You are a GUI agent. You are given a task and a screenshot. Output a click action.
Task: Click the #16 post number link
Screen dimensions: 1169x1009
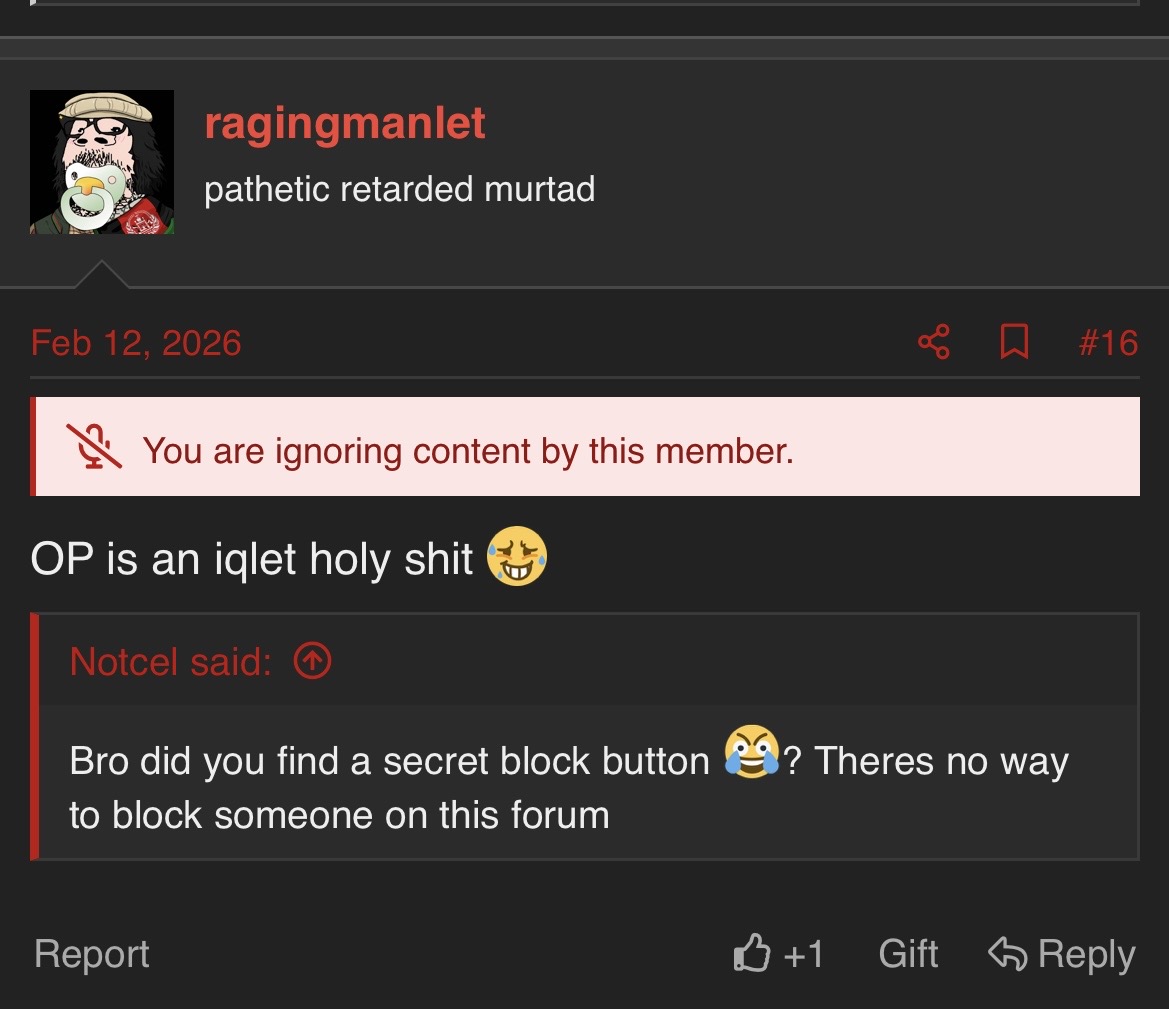click(1108, 343)
